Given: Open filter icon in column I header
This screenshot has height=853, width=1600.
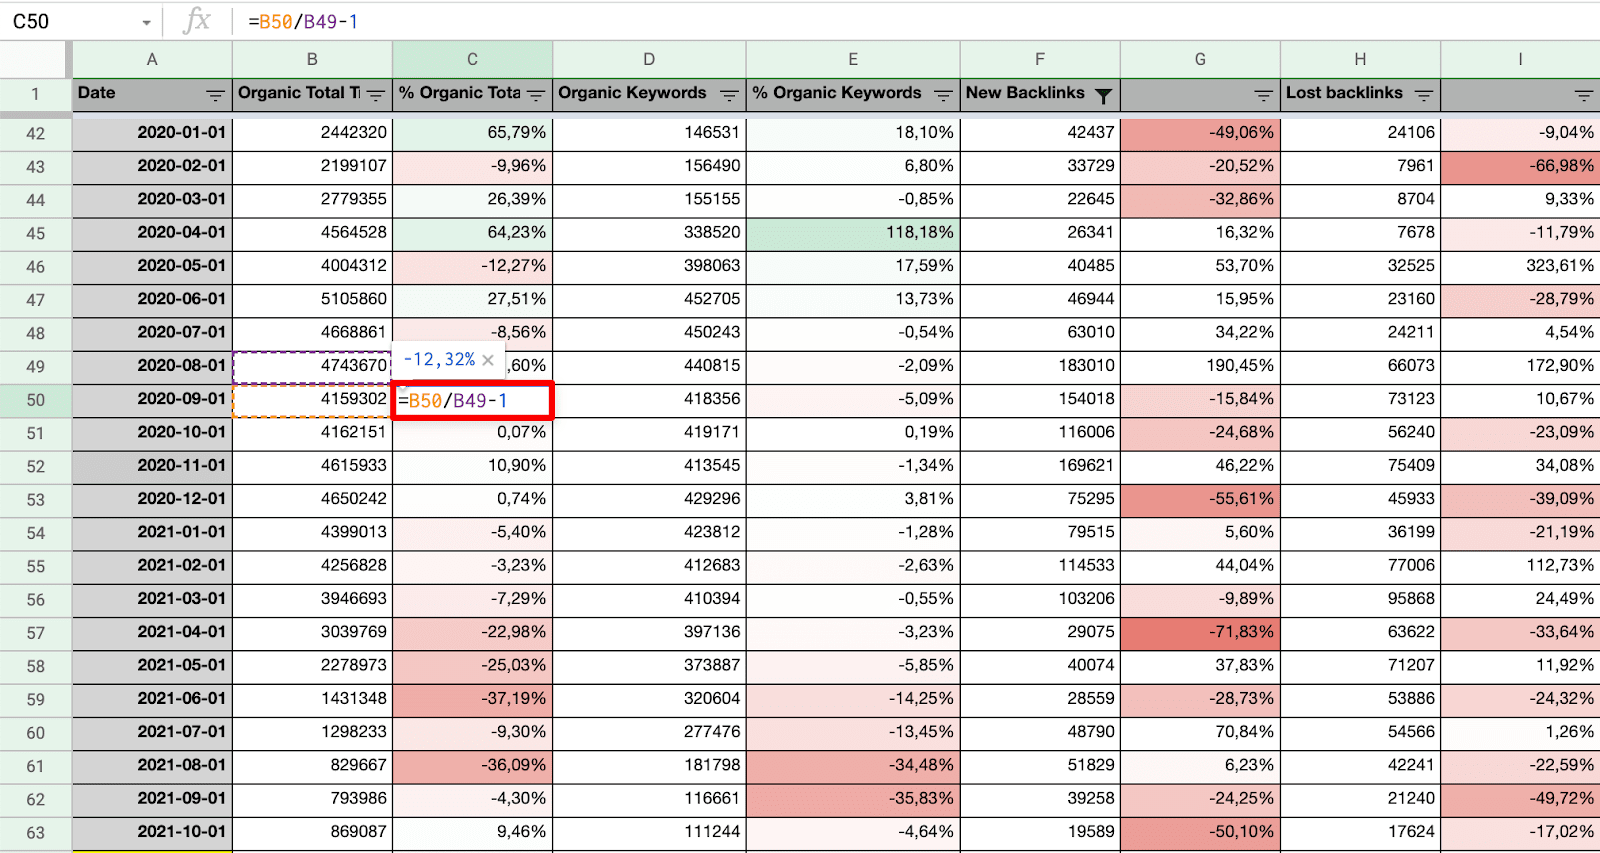Looking at the screenshot, I should 1583,95.
